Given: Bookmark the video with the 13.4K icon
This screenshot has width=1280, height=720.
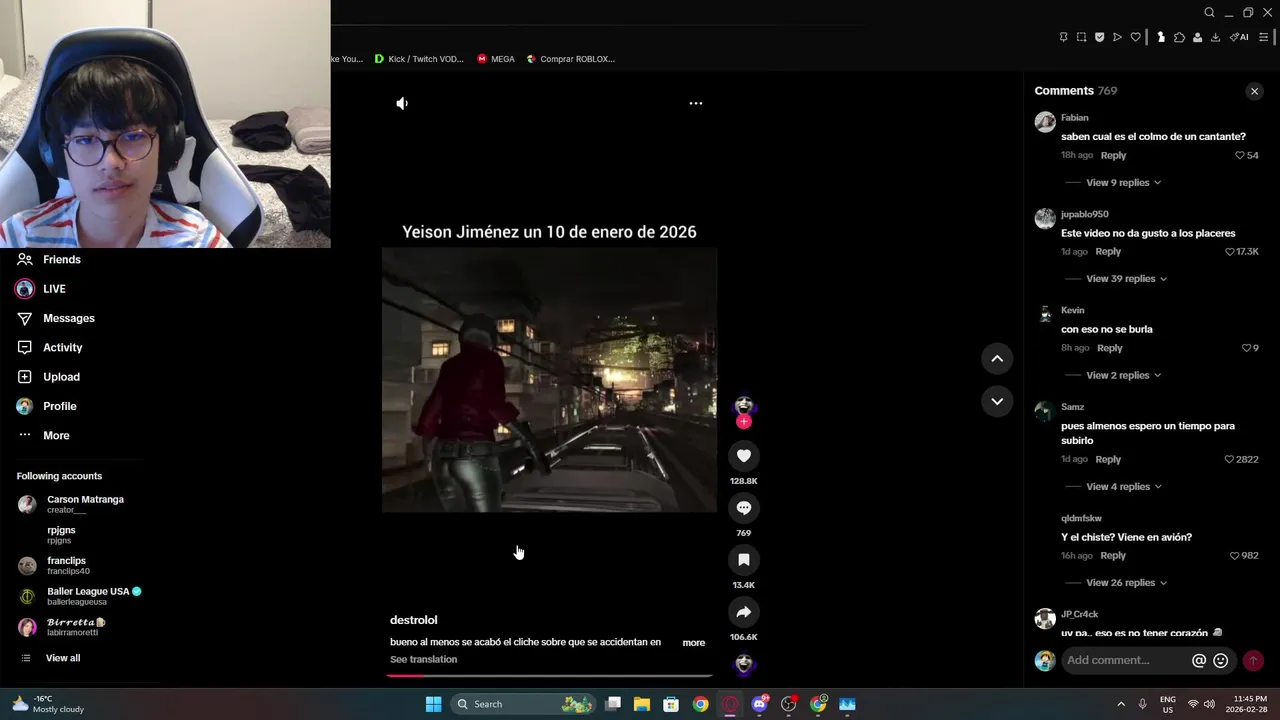Looking at the screenshot, I should (743, 560).
